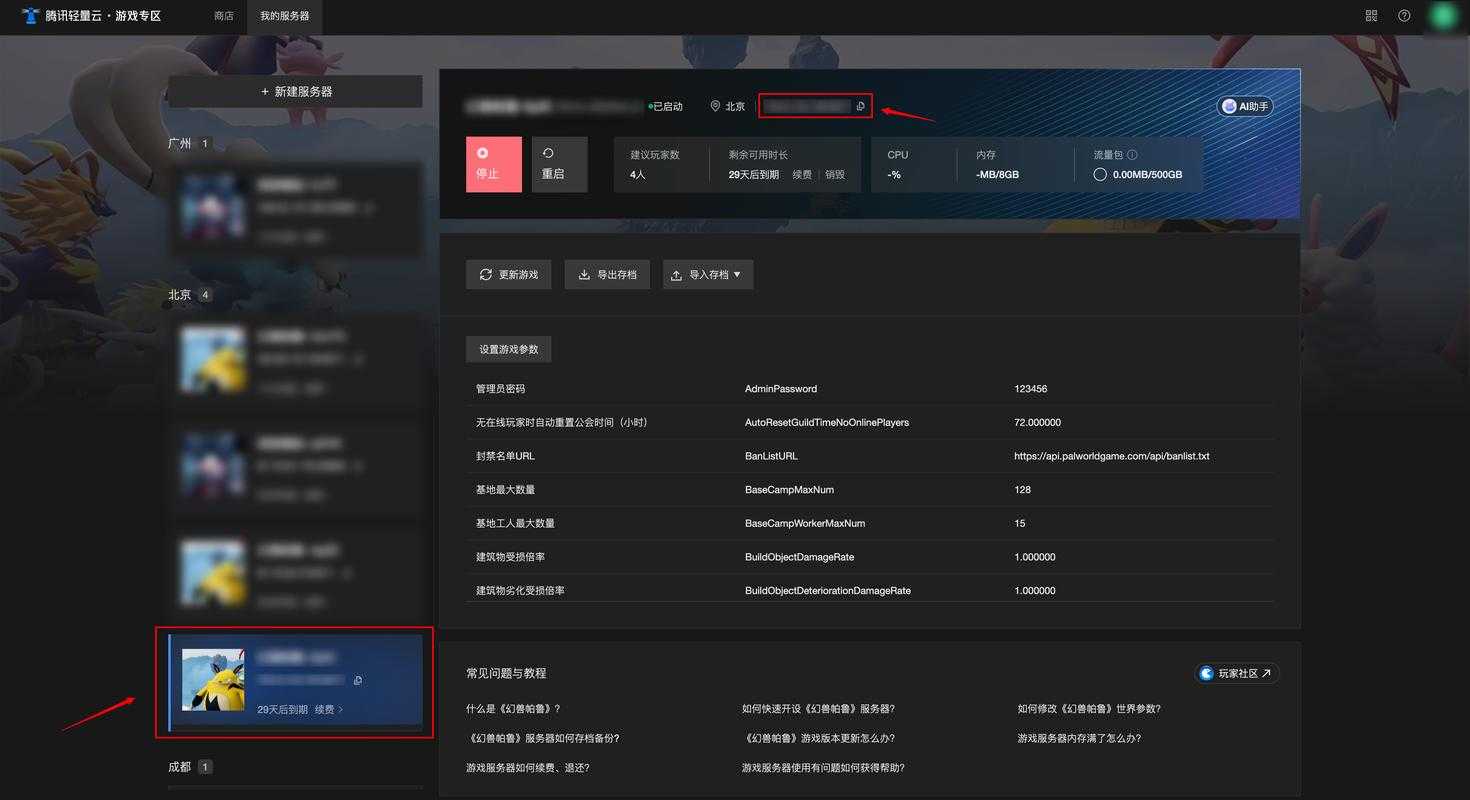The width and height of the screenshot is (1470, 800).
Task: Click 续费 in the remaining time panel
Action: pos(802,174)
